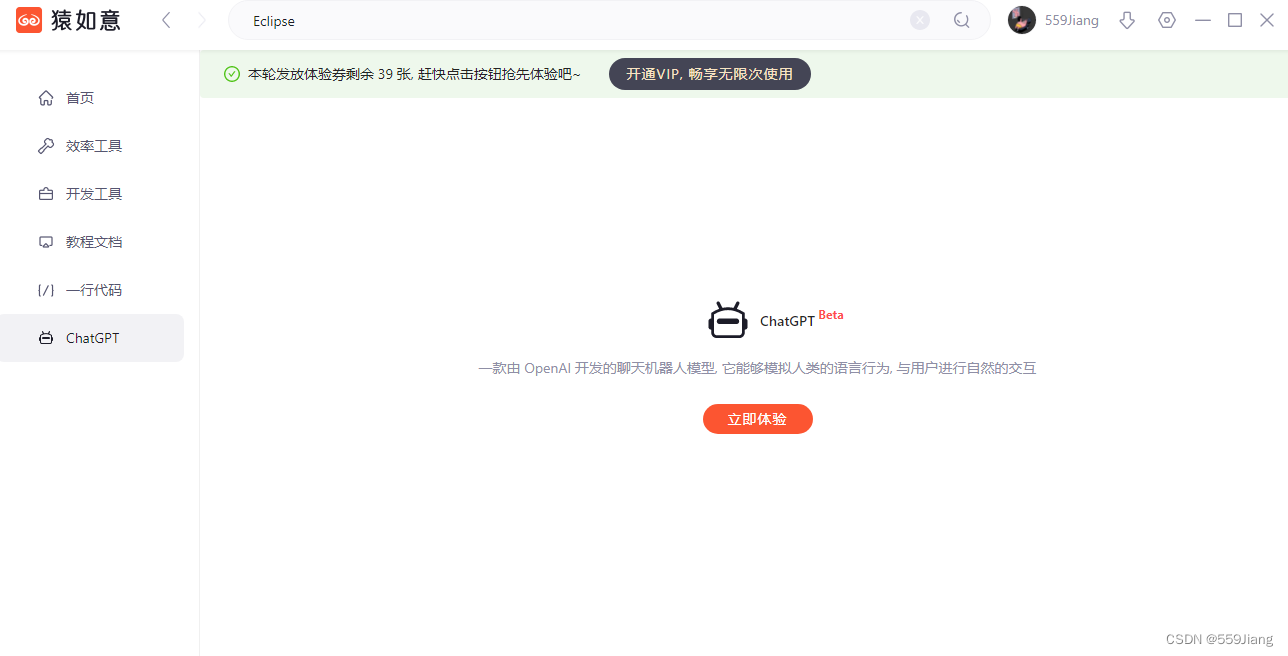1288x656 pixels.
Task: Open 开发工具 in the sidebar
Action: click(92, 194)
